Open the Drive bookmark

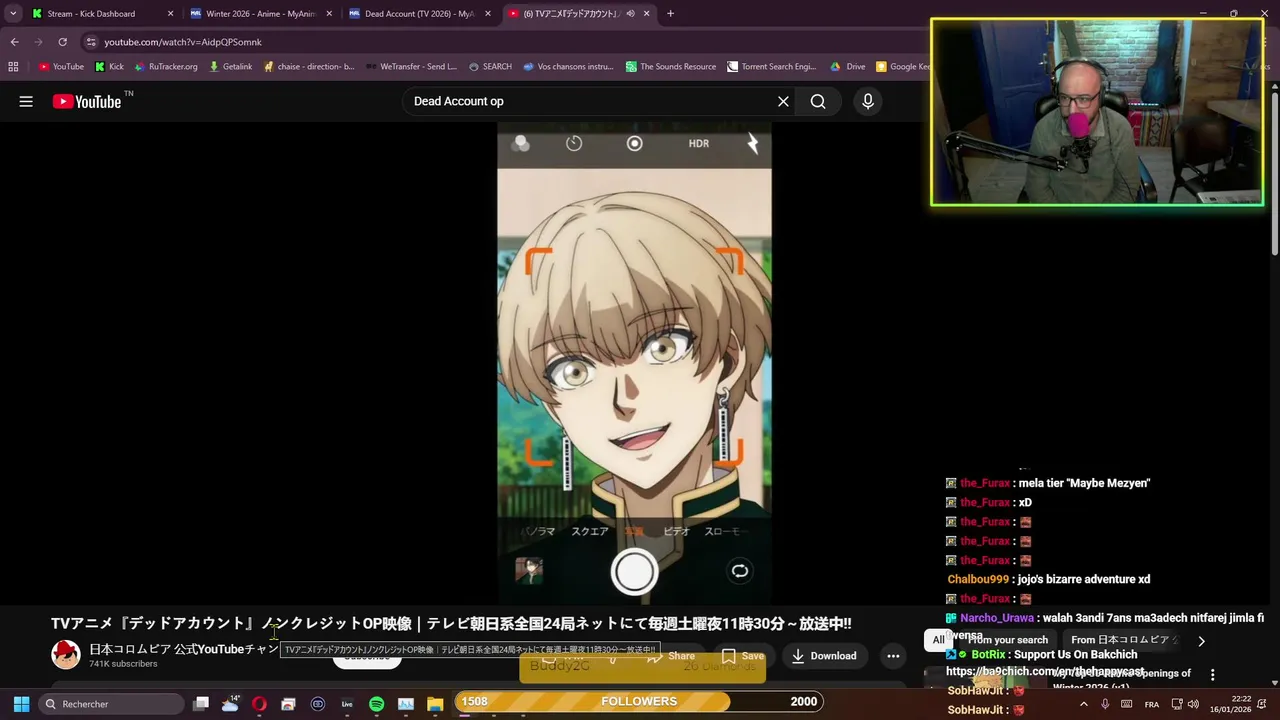click(848, 67)
